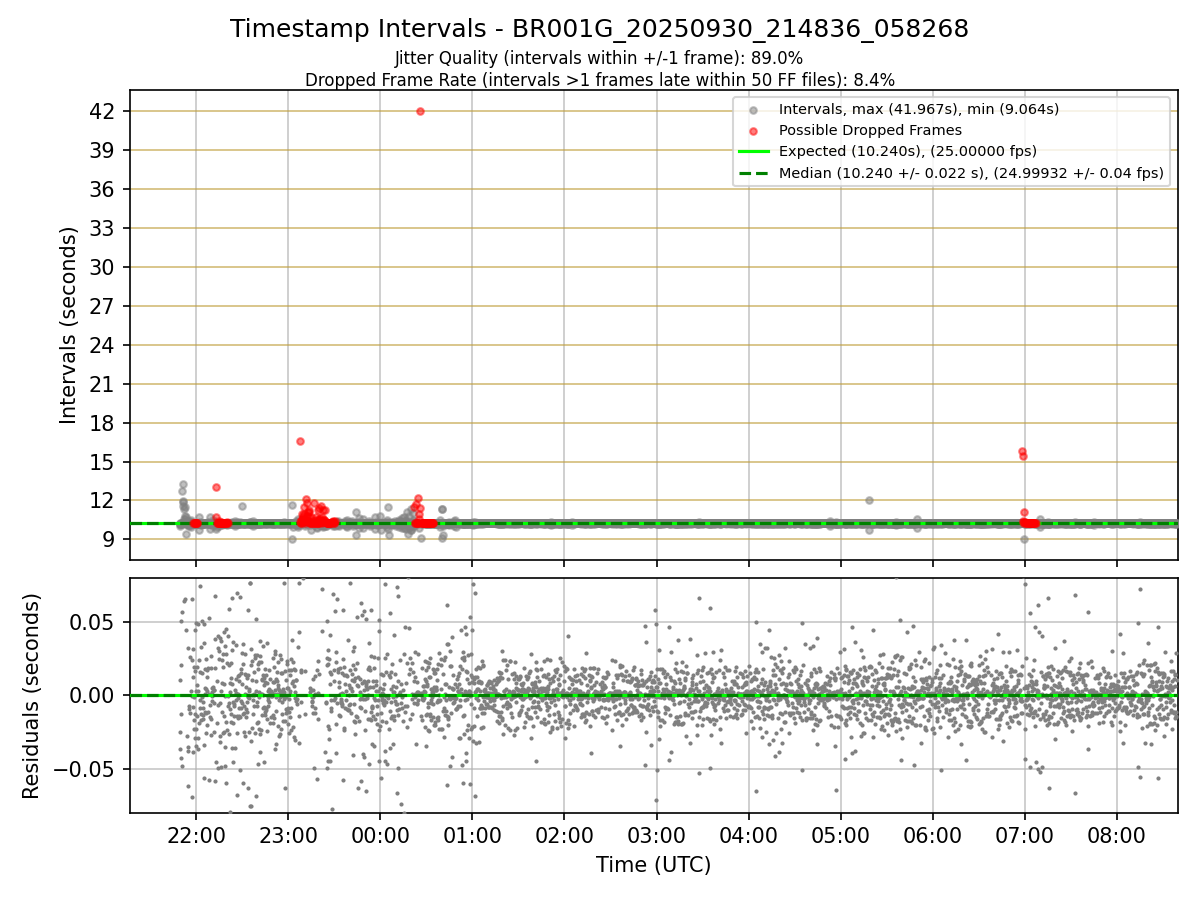Click the 08:00 x-axis tick label
Screen dimensions: 1200x900
(x=1116, y=837)
